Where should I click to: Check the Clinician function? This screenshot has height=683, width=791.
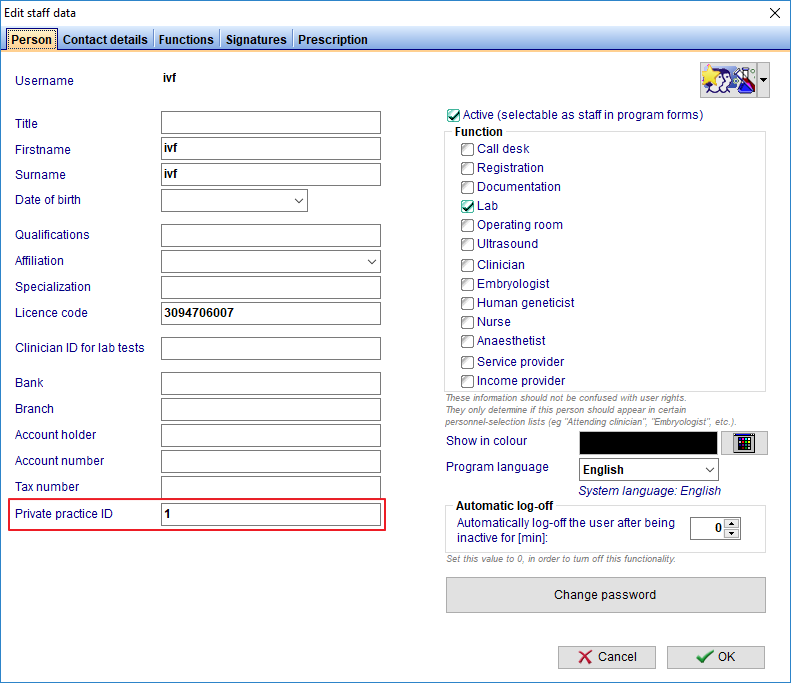click(x=467, y=265)
